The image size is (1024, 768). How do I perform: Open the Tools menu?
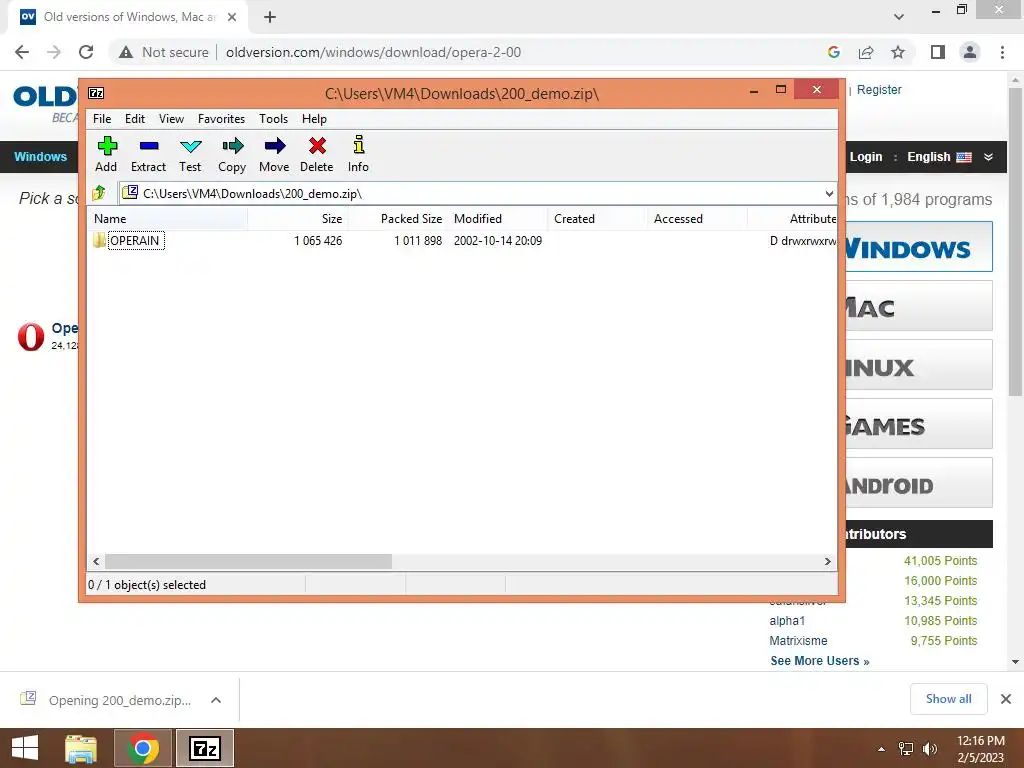click(273, 119)
